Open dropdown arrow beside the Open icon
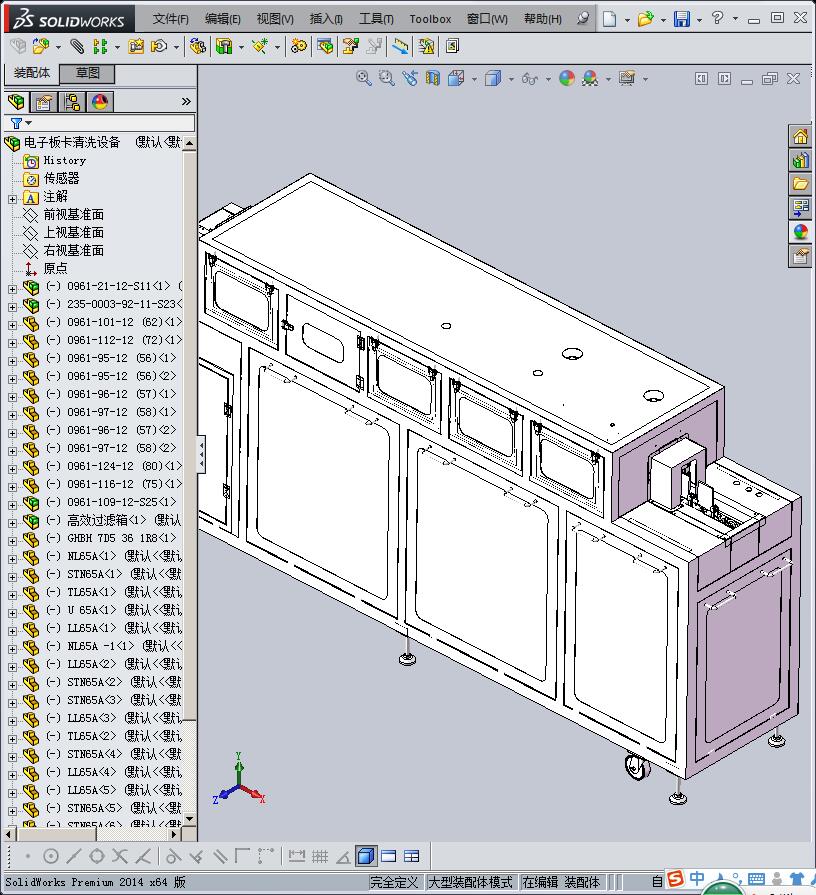816x895 pixels. click(x=663, y=20)
